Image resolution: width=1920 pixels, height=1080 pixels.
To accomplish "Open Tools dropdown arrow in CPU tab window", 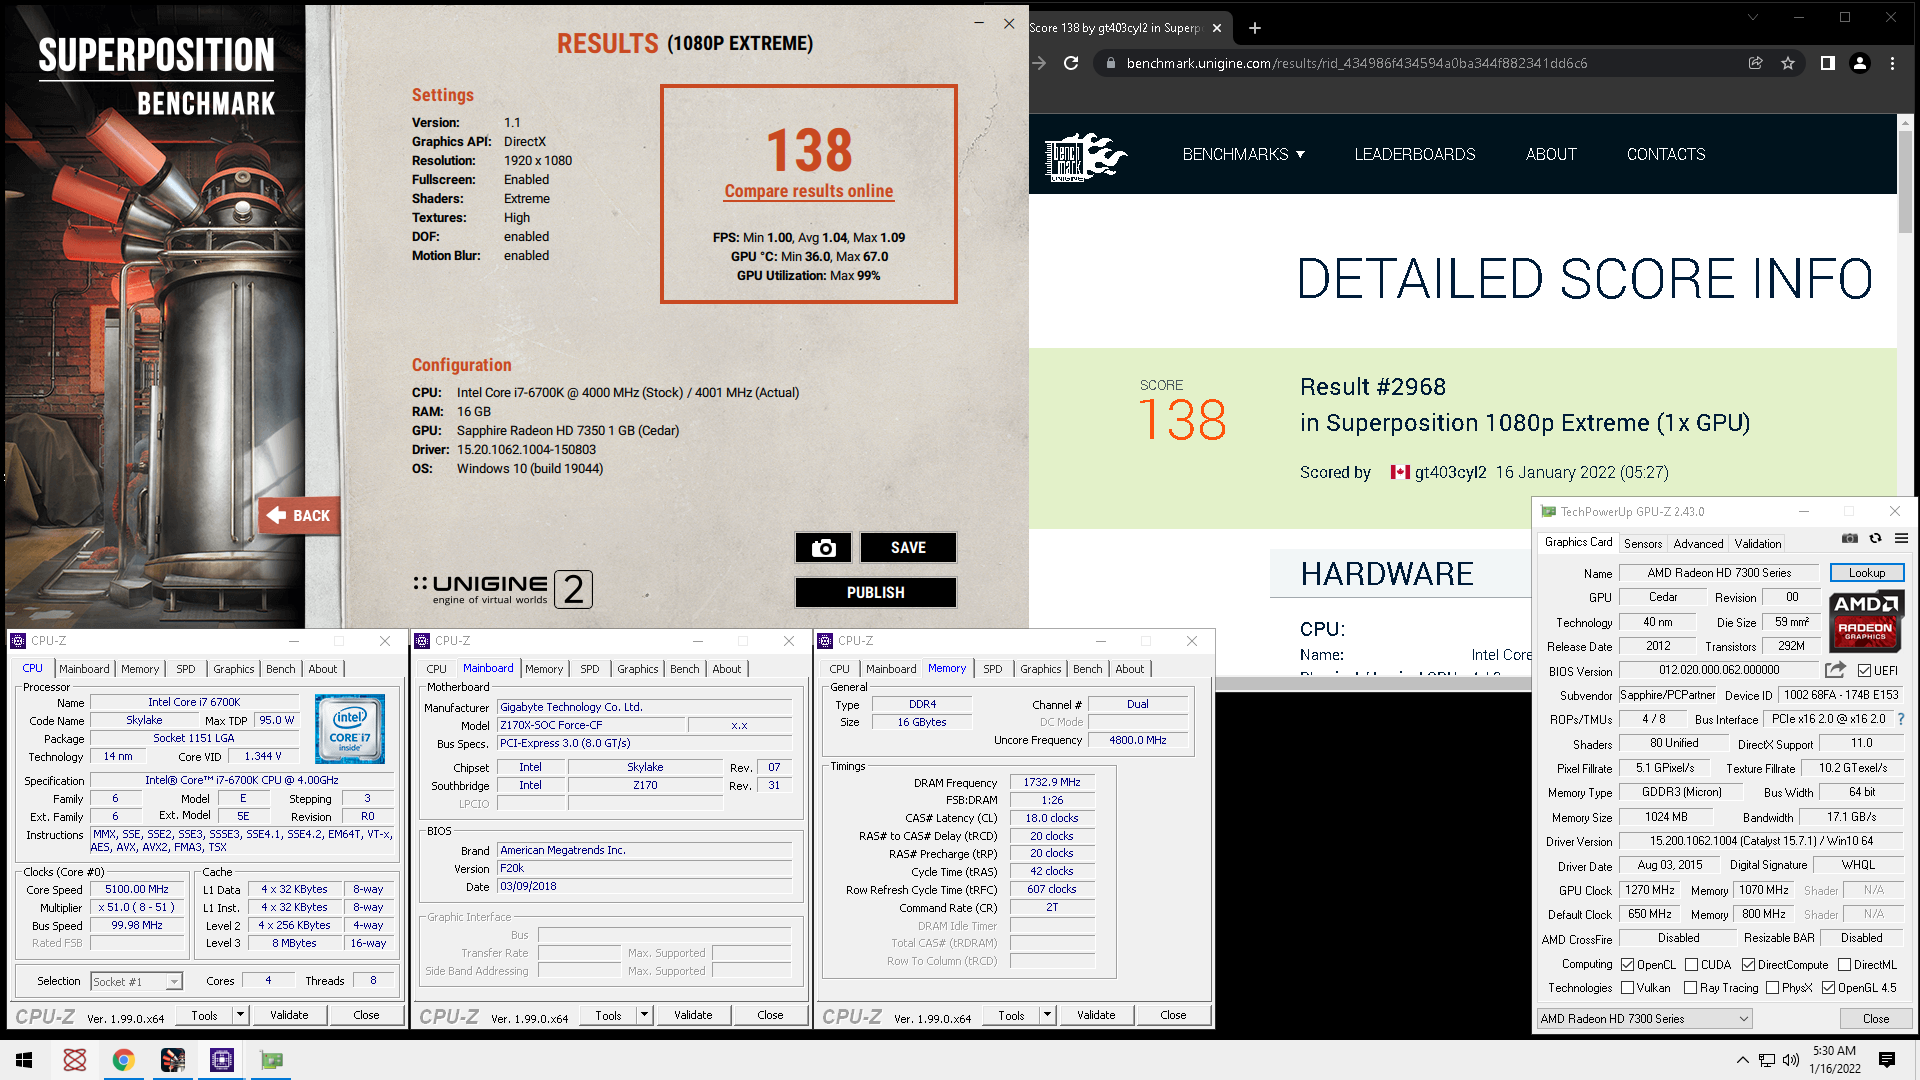I will pyautogui.click(x=240, y=1015).
